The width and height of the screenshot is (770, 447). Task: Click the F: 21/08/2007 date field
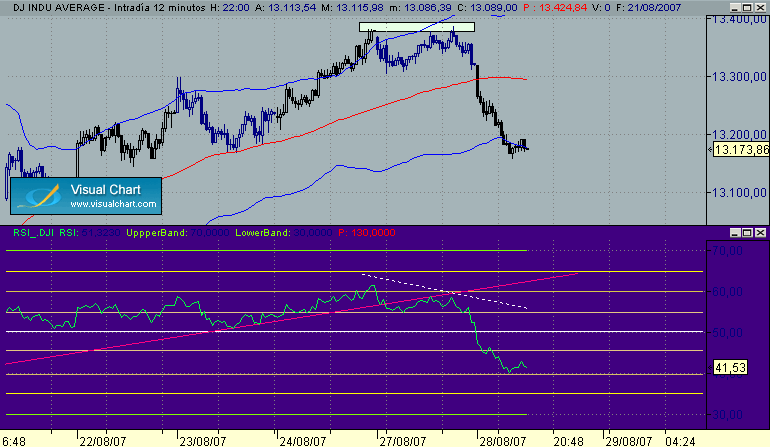[x=648, y=8]
